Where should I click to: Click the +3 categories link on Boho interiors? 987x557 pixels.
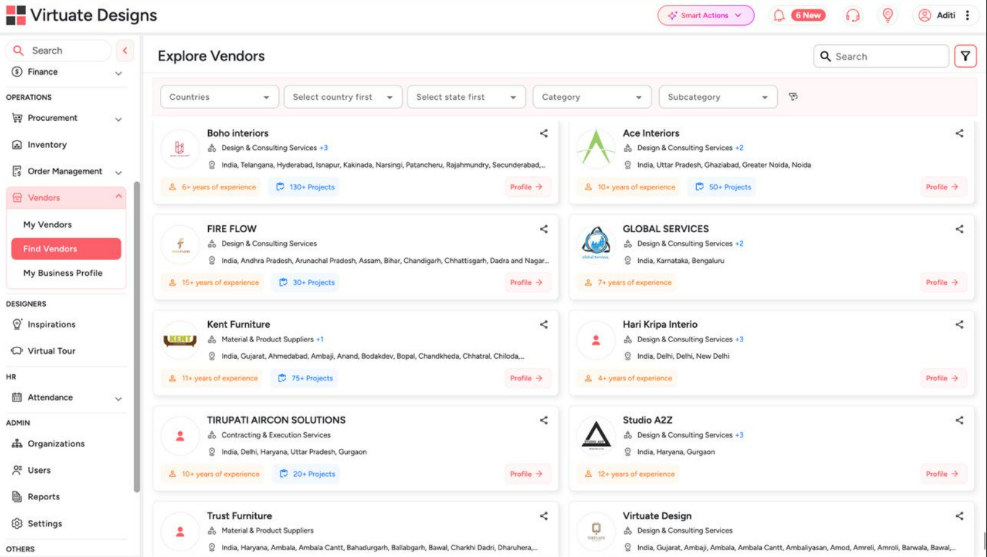click(324, 148)
